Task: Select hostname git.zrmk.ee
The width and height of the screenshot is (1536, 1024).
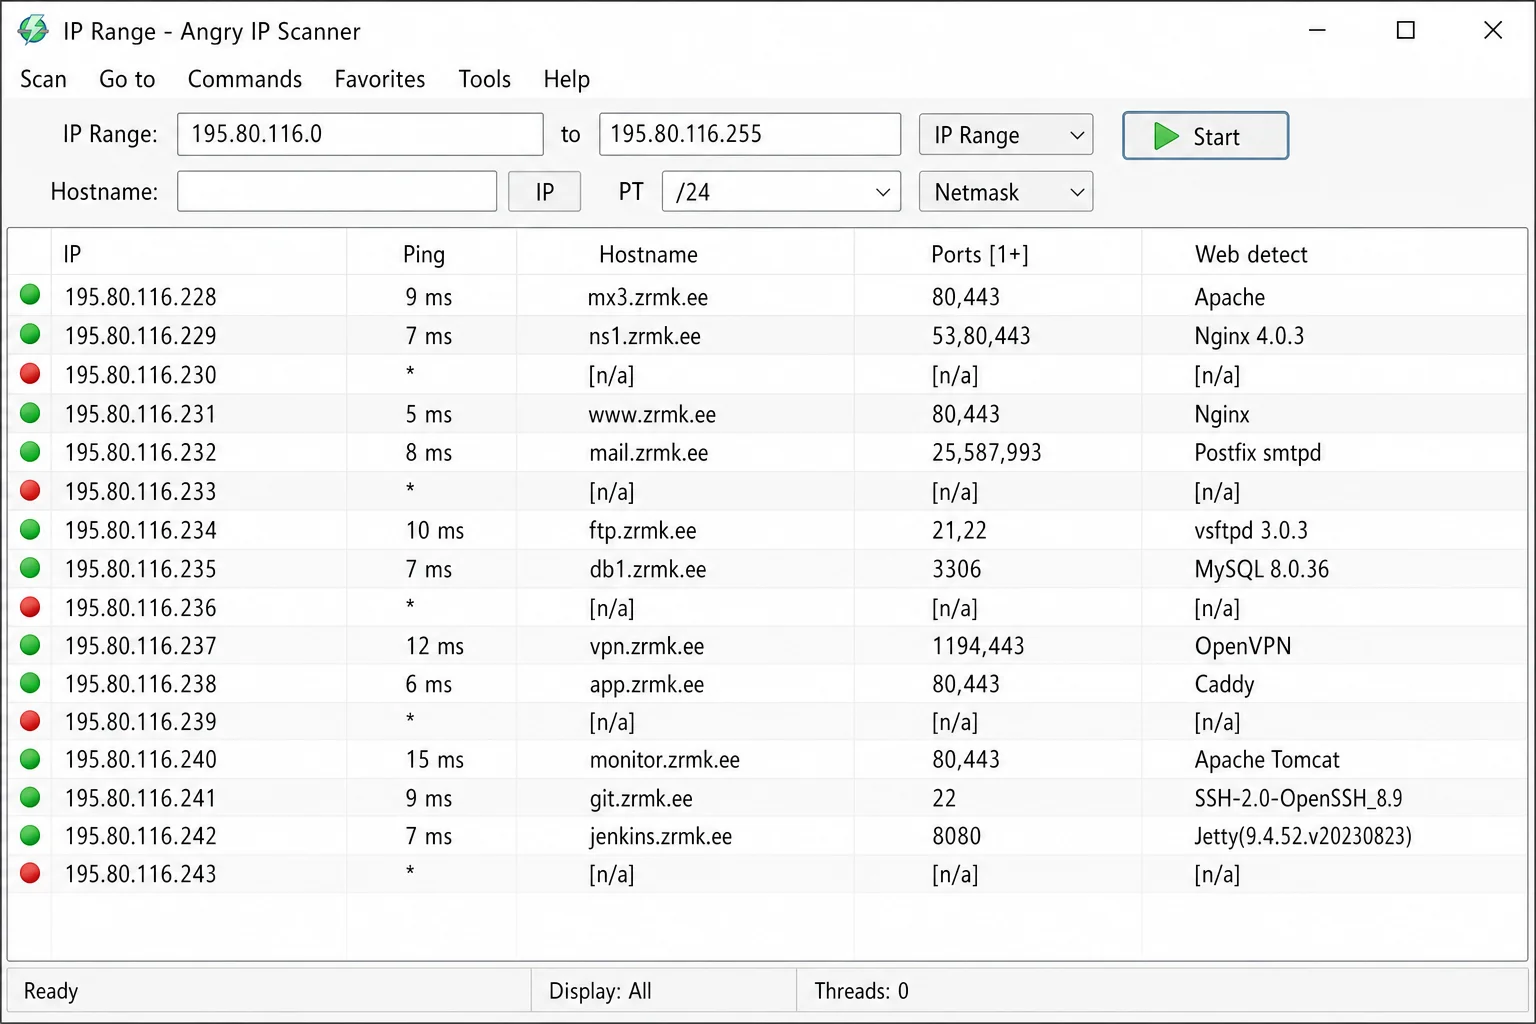Action: 641,799
